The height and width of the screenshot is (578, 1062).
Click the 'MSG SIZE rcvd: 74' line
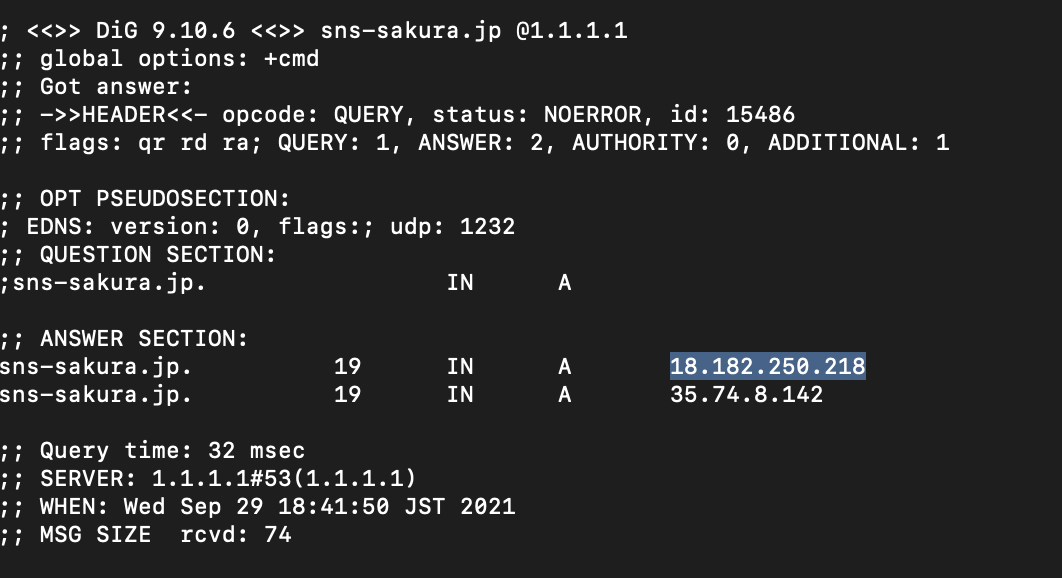pos(165,535)
